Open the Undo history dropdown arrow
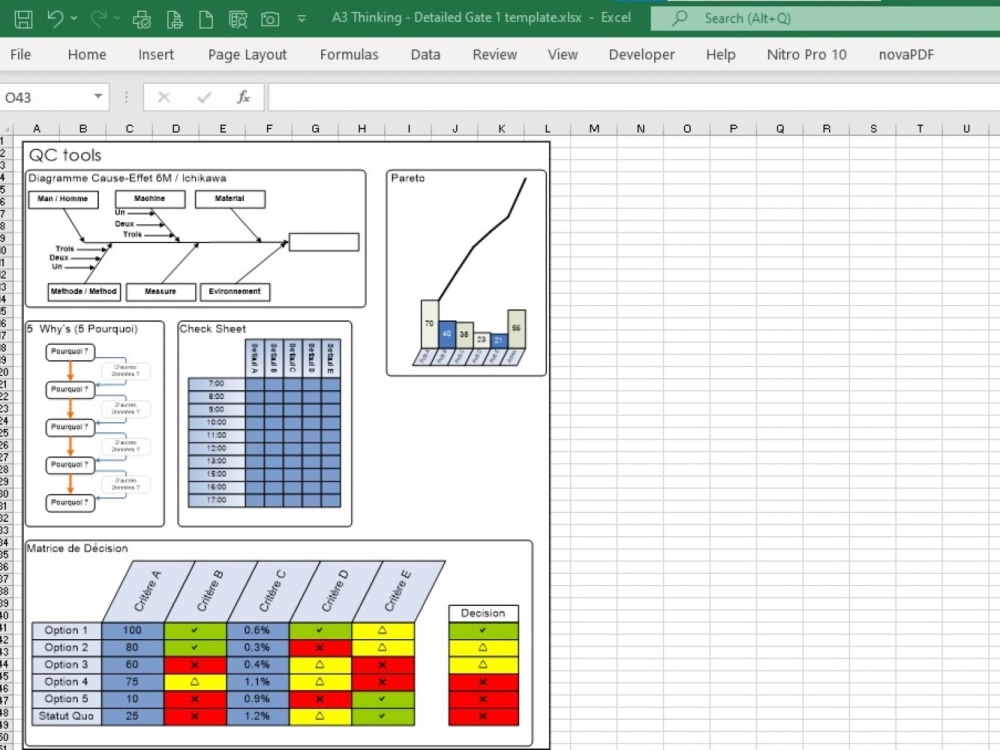This screenshot has height=750, width=1000. point(74,18)
